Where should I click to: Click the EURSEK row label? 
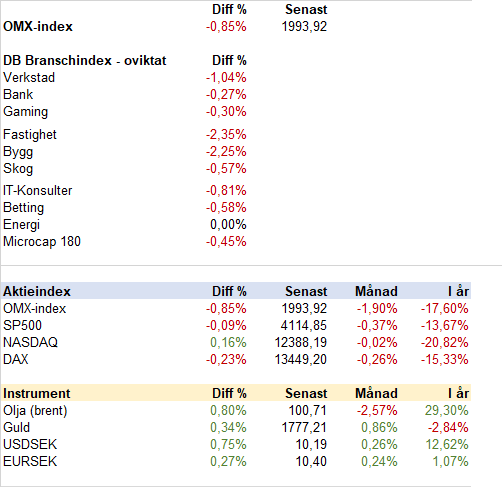pos(30,462)
